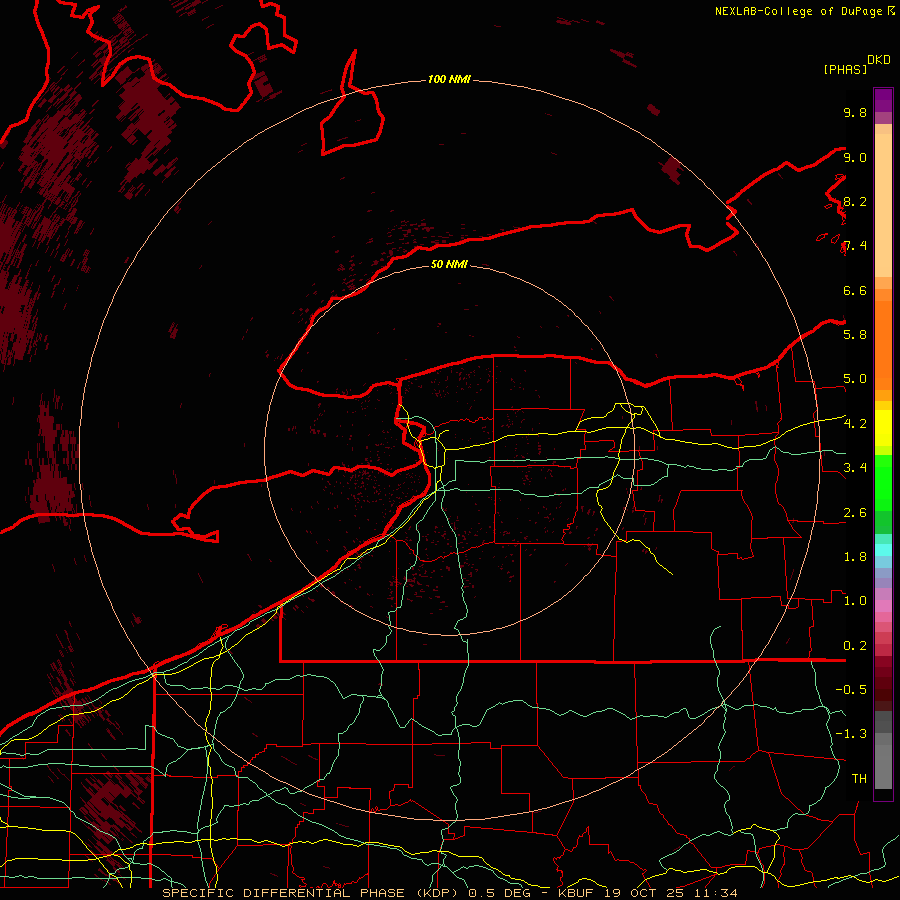Pick the orange swatch next to 5.8

pos(883,334)
